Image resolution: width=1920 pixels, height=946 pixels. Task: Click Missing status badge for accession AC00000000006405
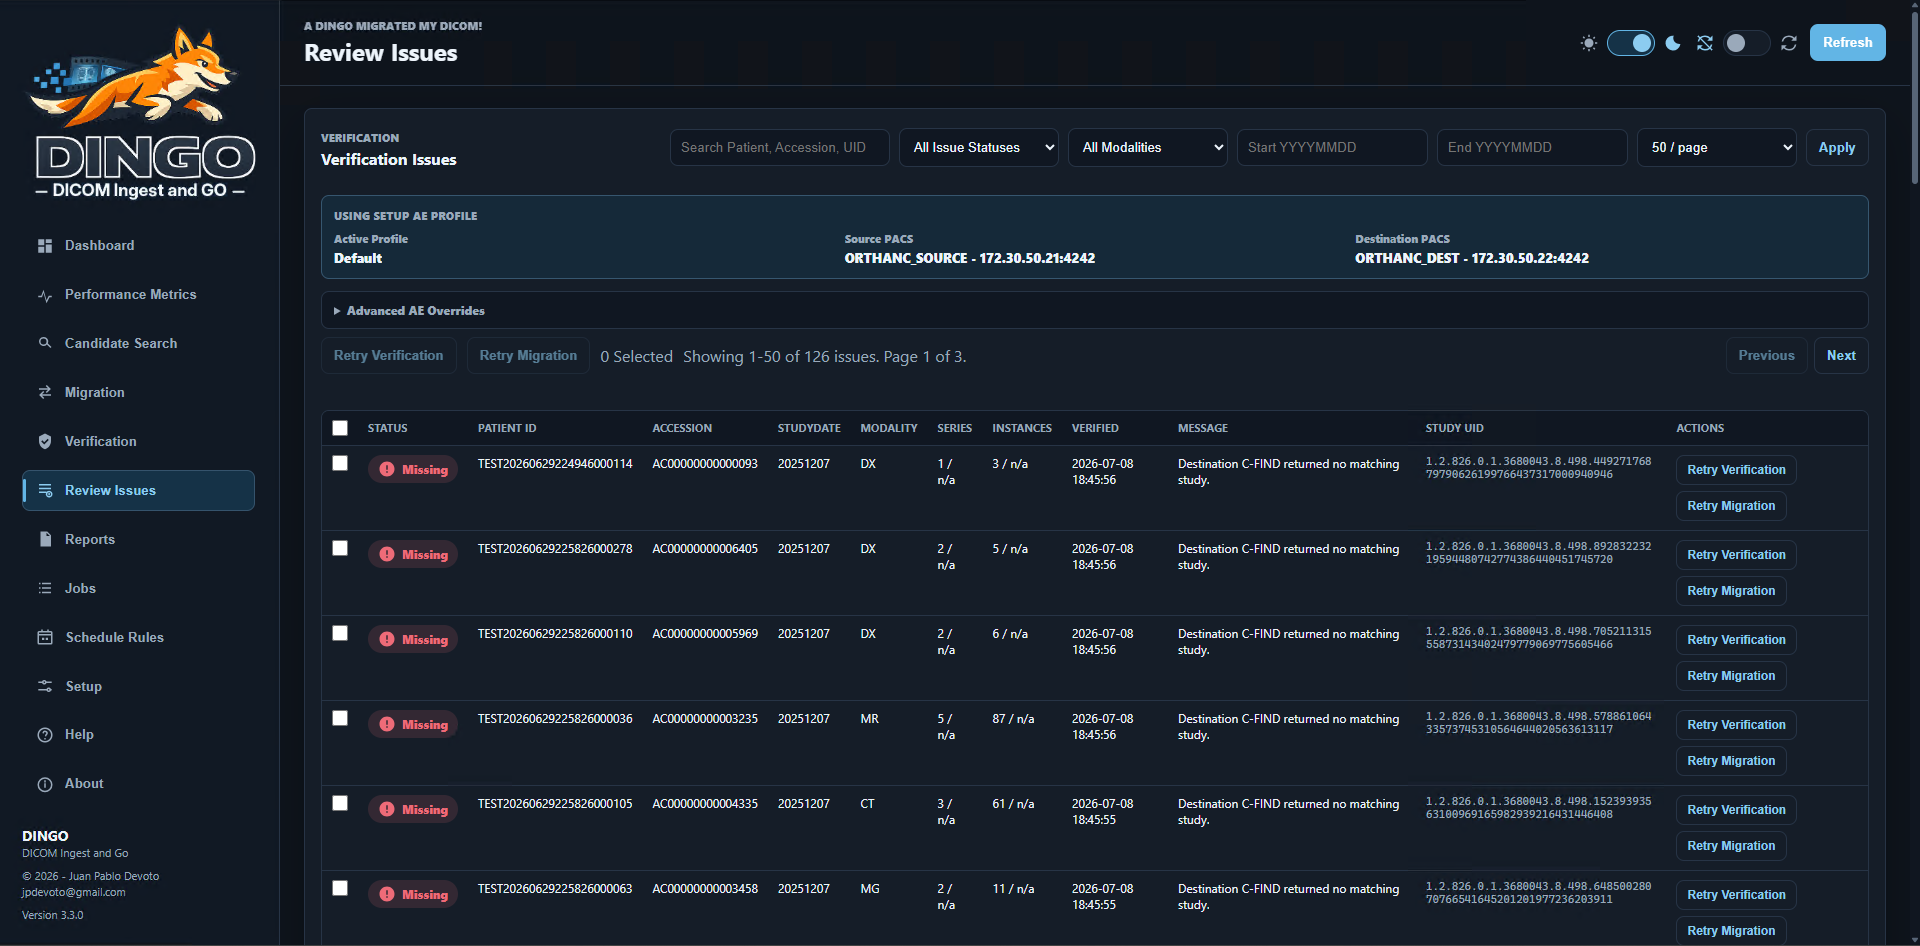click(413, 555)
